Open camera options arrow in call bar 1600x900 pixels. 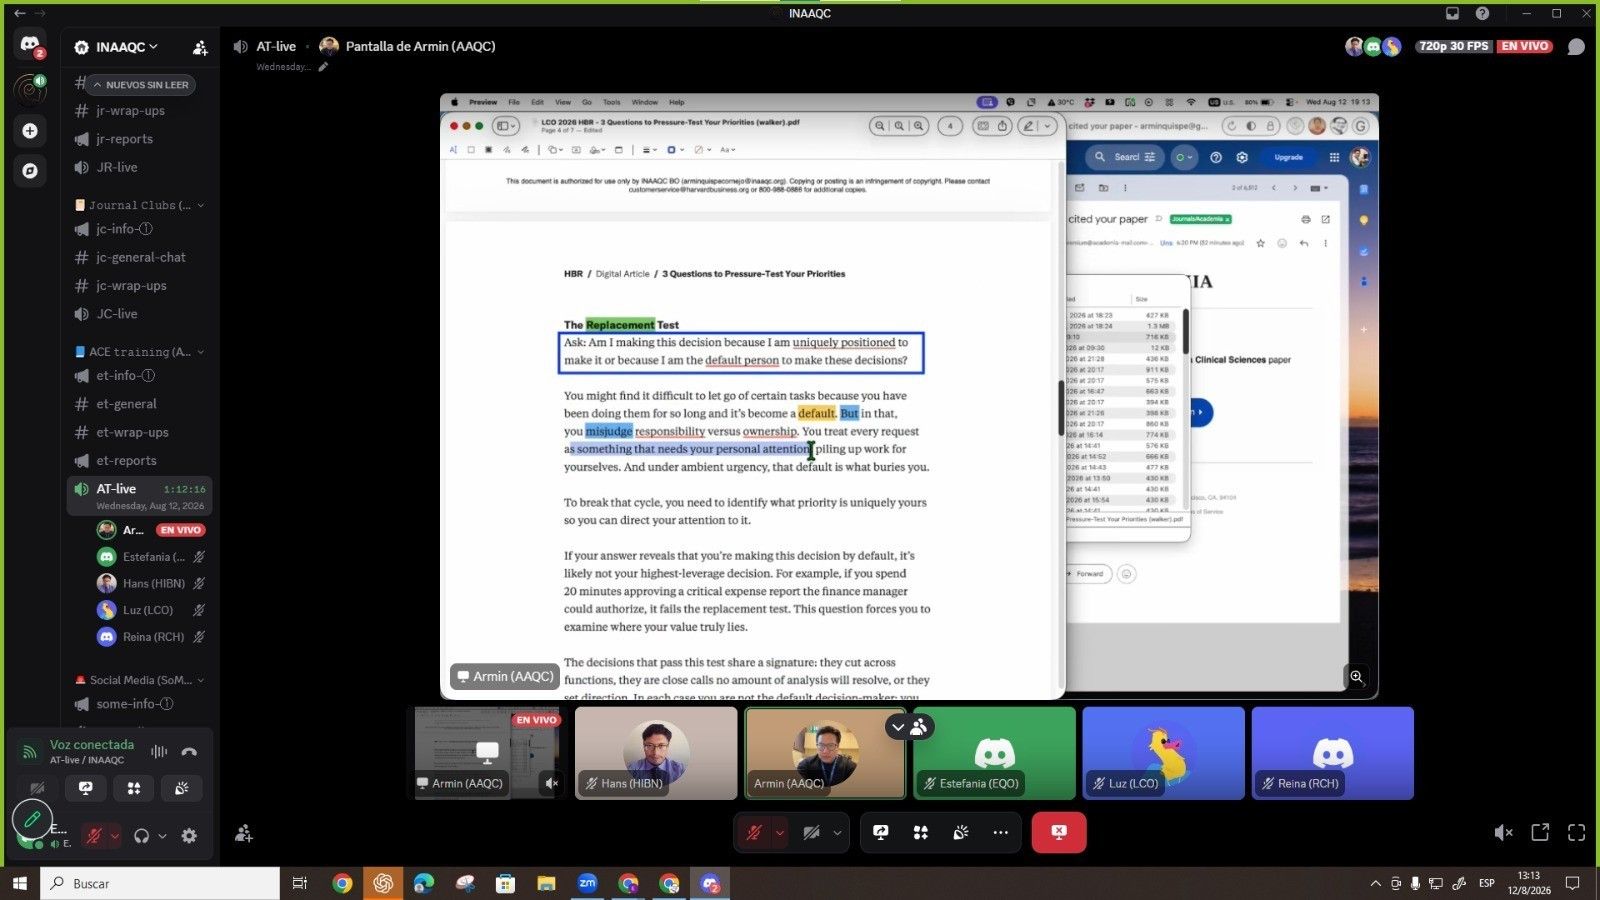[837, 832]
